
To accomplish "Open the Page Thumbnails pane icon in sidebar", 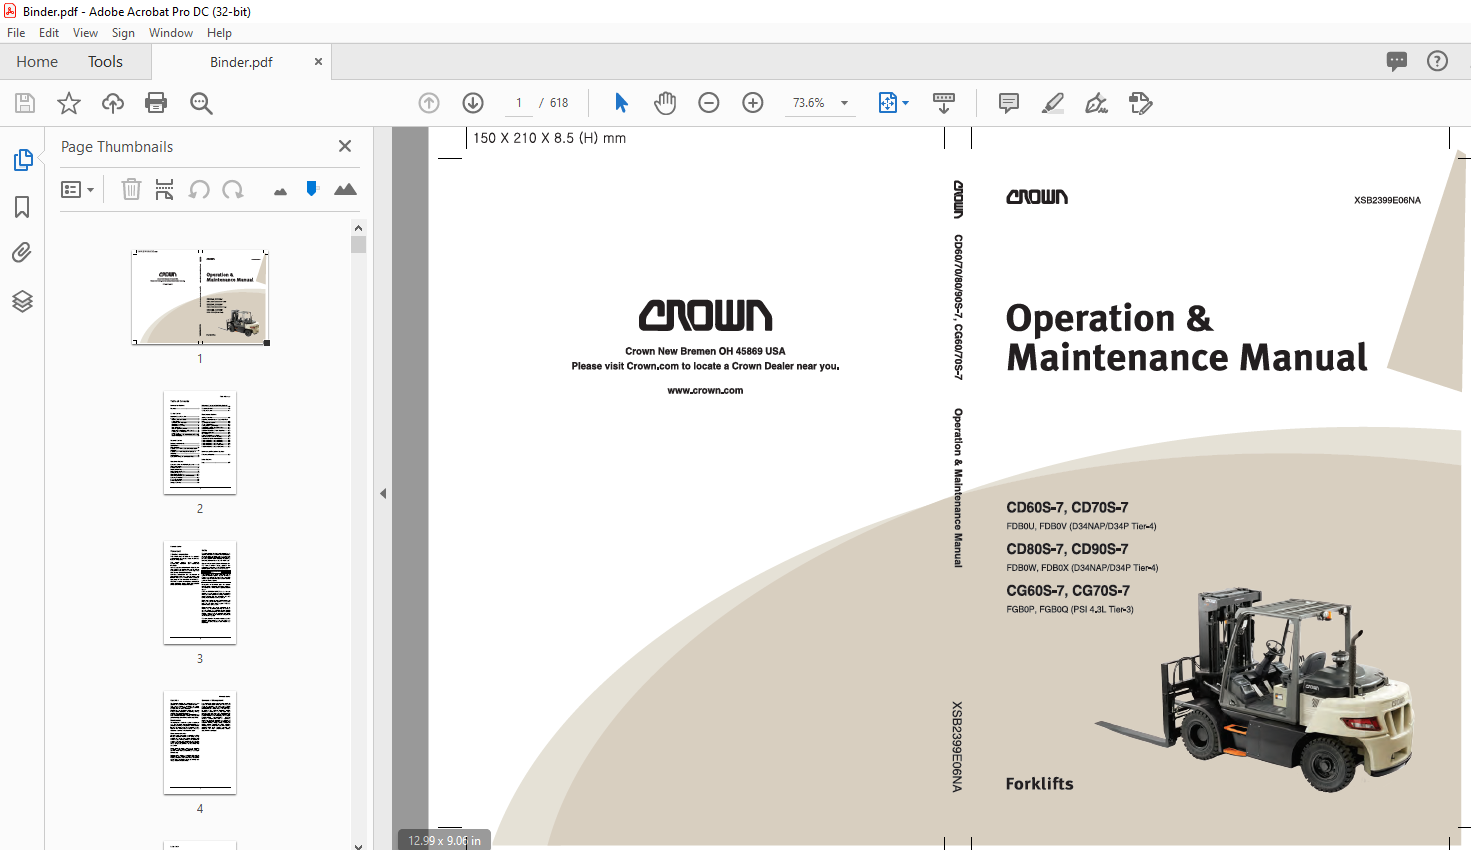I will pos(22,160).
